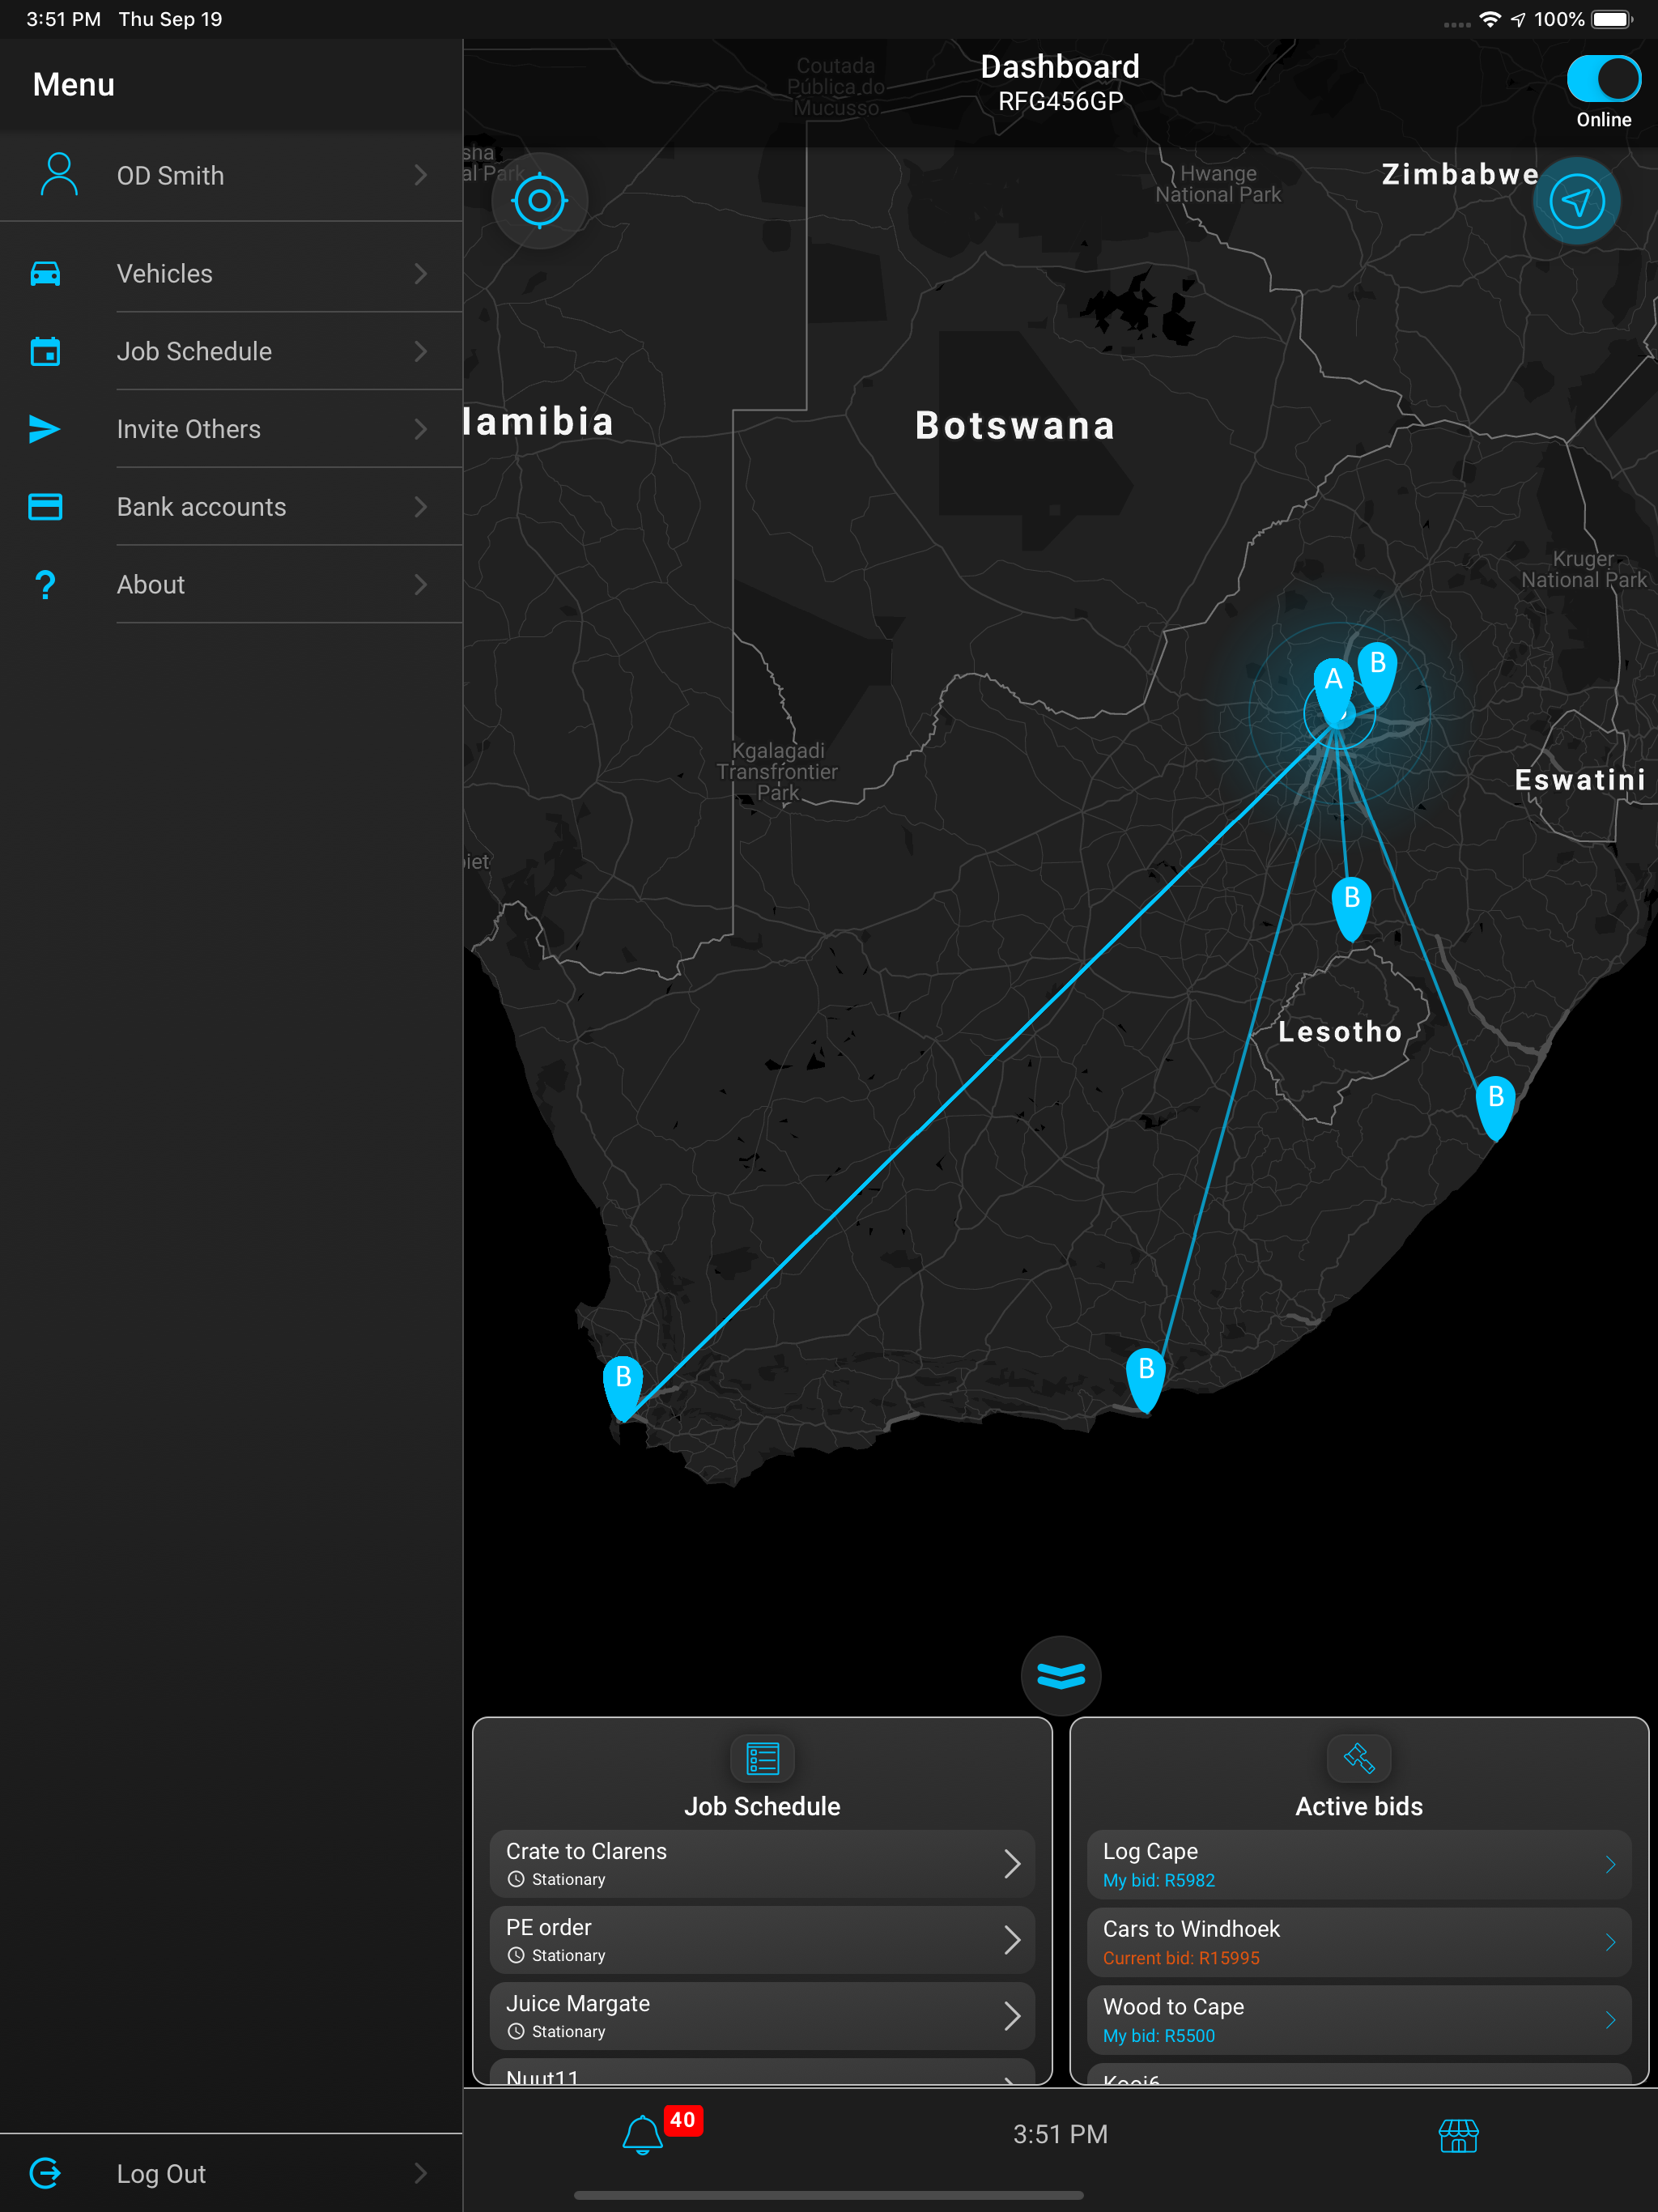
Task: Tap Stationary status under Juice Margate
Action: point(568,2031)
